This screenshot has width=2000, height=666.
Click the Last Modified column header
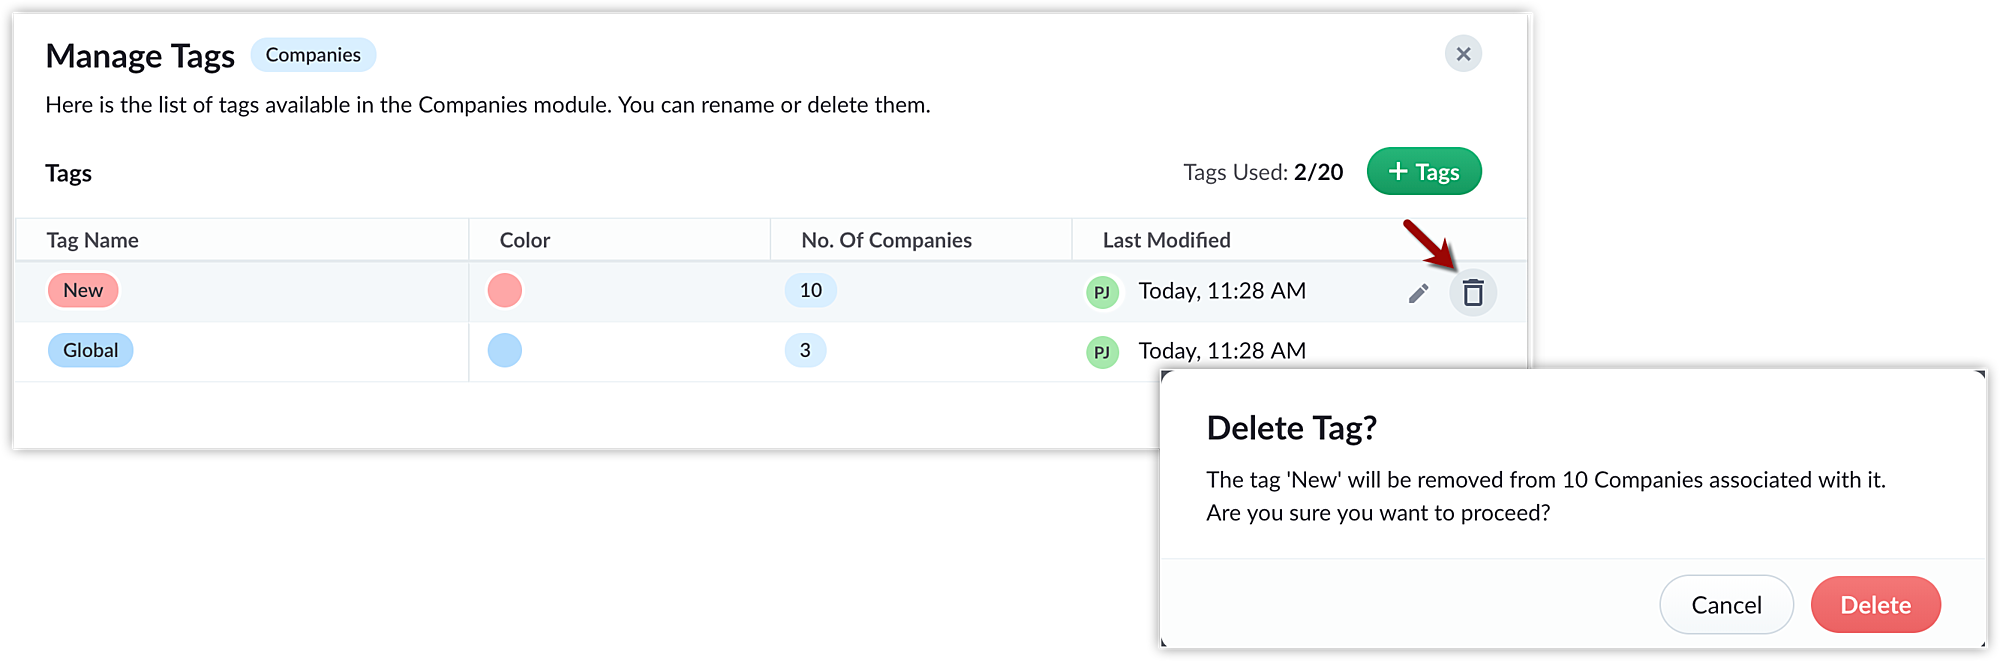(1166, 240)
